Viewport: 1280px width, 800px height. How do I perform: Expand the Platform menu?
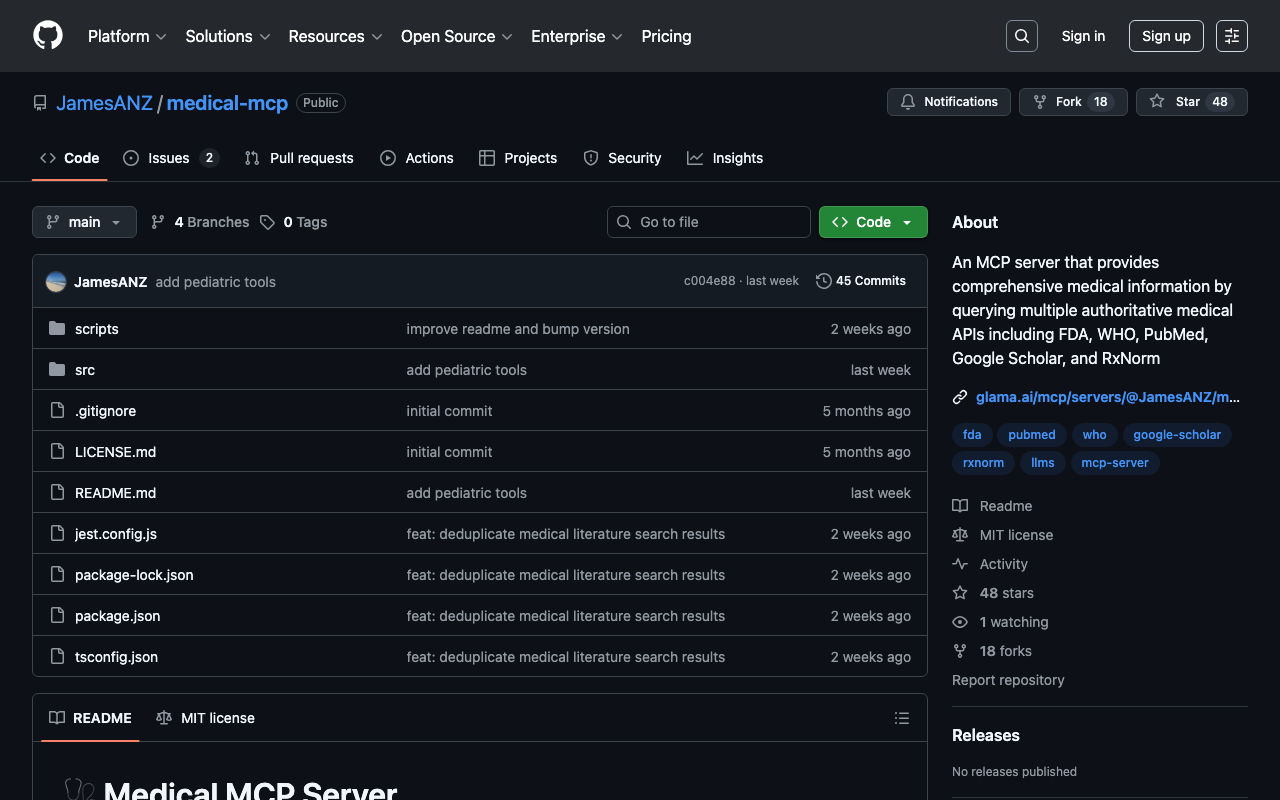pos(127,36)
